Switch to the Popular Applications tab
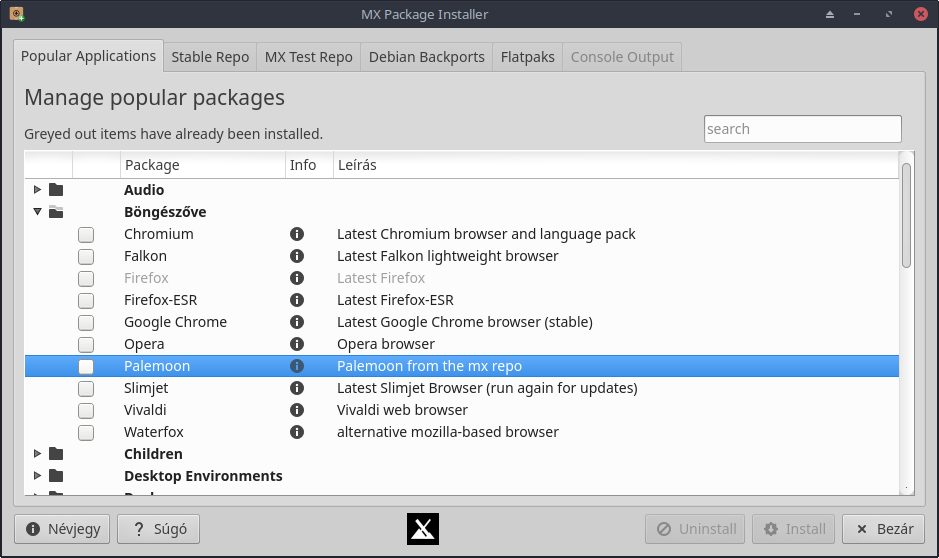The image size is (939, 558). (x=88, y=56)
